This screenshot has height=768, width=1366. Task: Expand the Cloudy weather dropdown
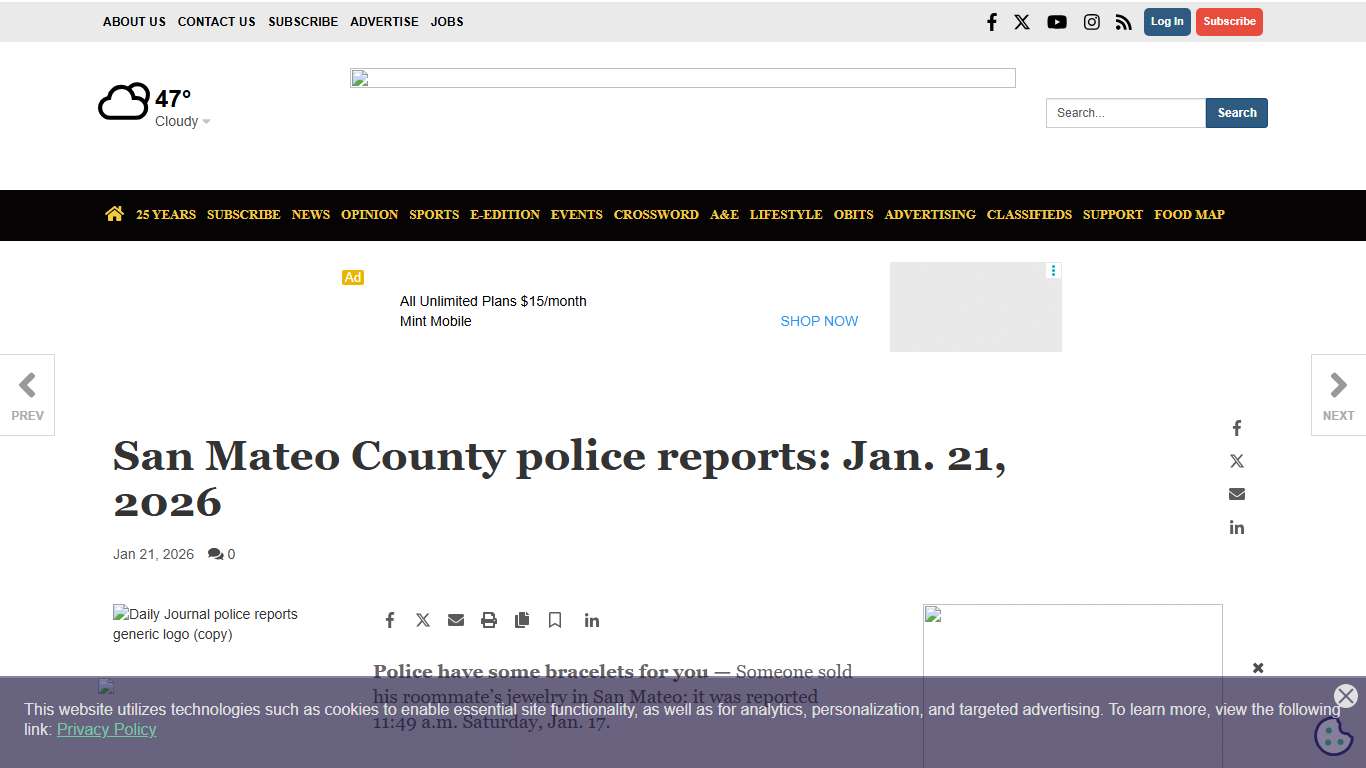[207, 121]
